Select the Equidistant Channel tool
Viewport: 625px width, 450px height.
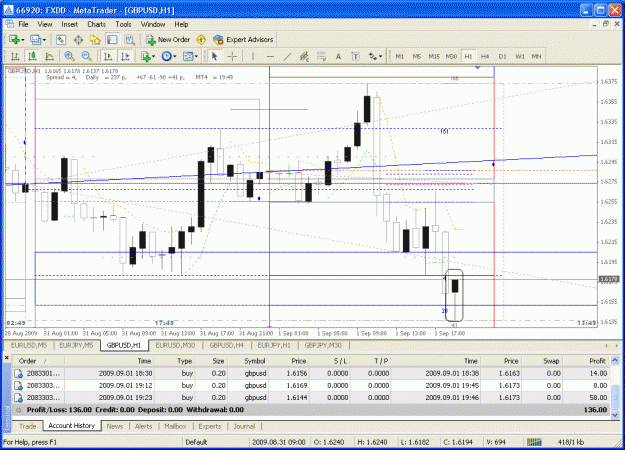[304, 57]
